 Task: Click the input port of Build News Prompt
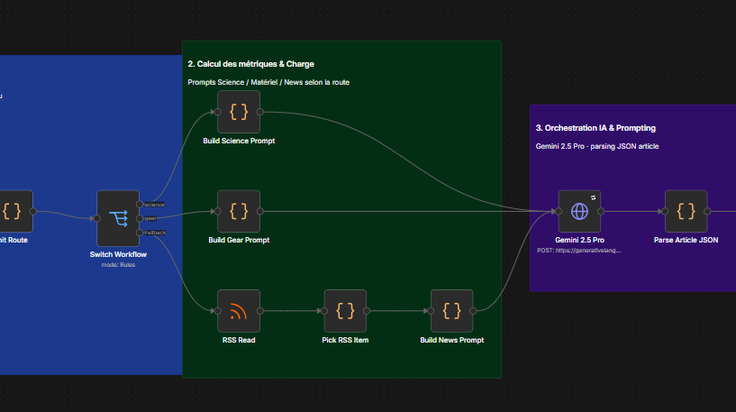(430, 311)
